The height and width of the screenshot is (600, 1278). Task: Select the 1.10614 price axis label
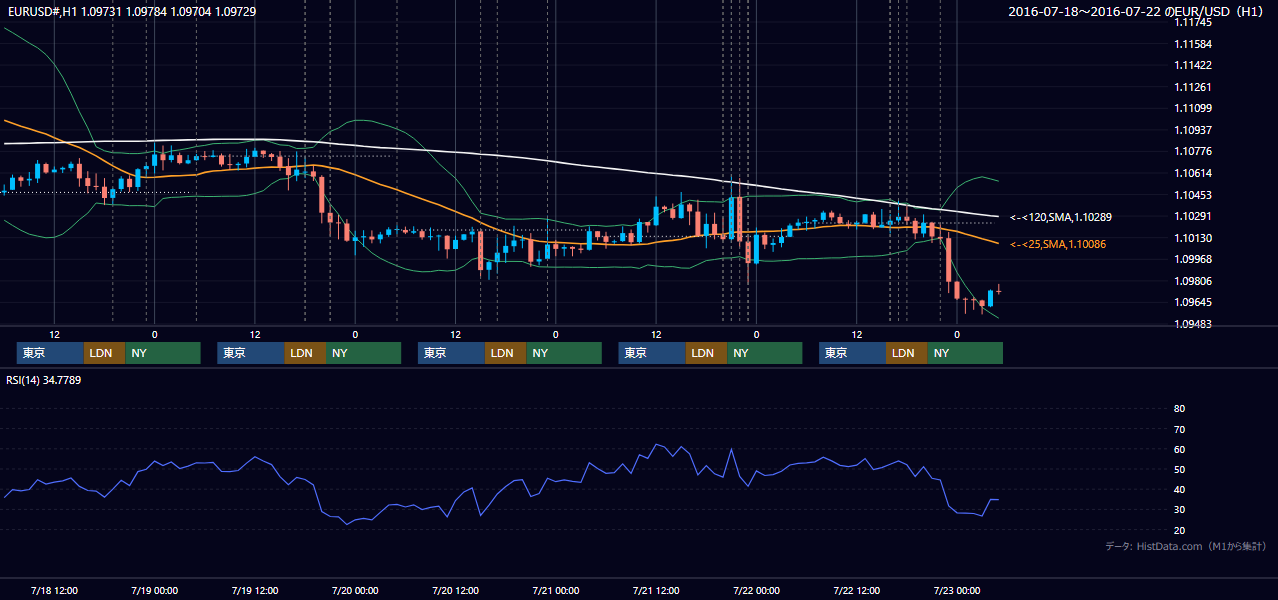[1193, 173]
